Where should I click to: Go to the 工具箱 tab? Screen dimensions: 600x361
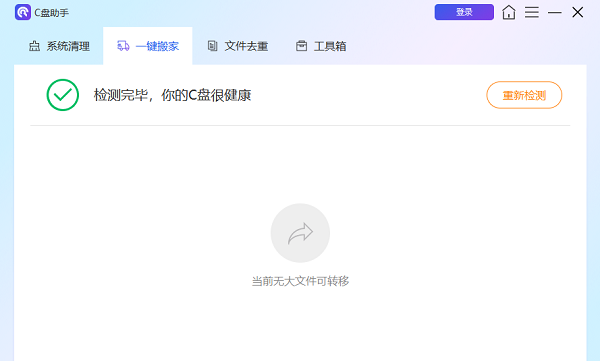(321, 46)
